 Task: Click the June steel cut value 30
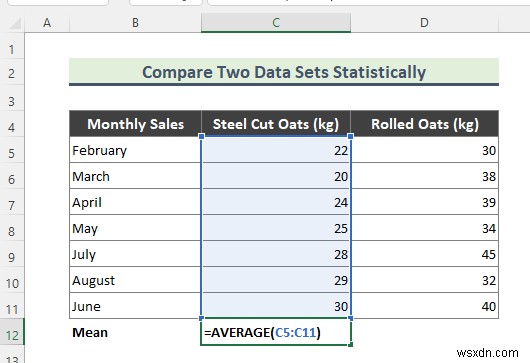[276, 306]
